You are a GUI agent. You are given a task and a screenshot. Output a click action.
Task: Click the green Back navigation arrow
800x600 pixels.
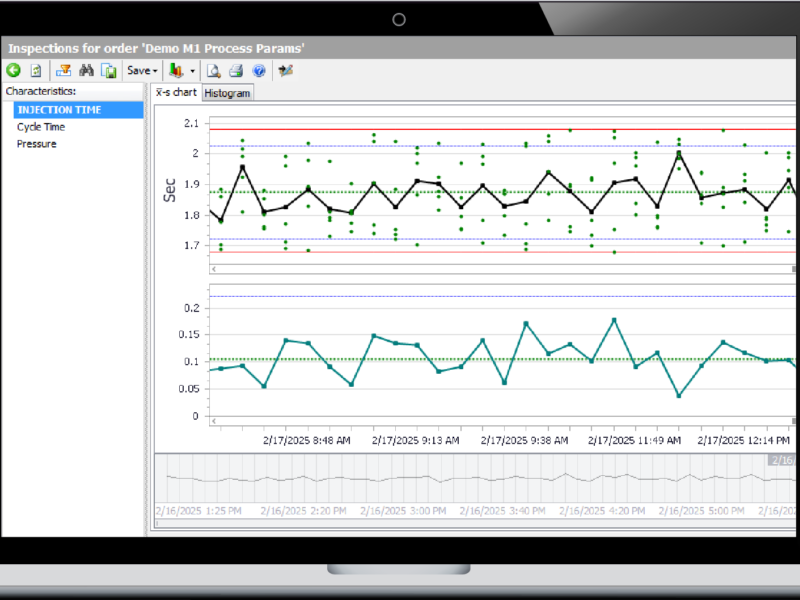coord(13,70)
